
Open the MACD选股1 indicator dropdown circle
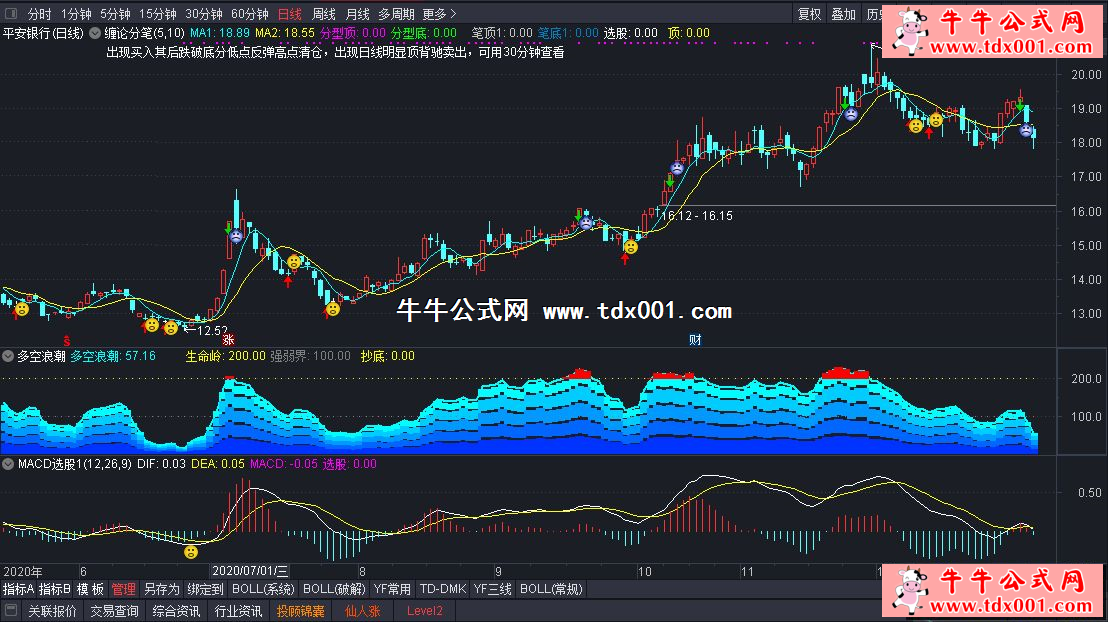8,464
